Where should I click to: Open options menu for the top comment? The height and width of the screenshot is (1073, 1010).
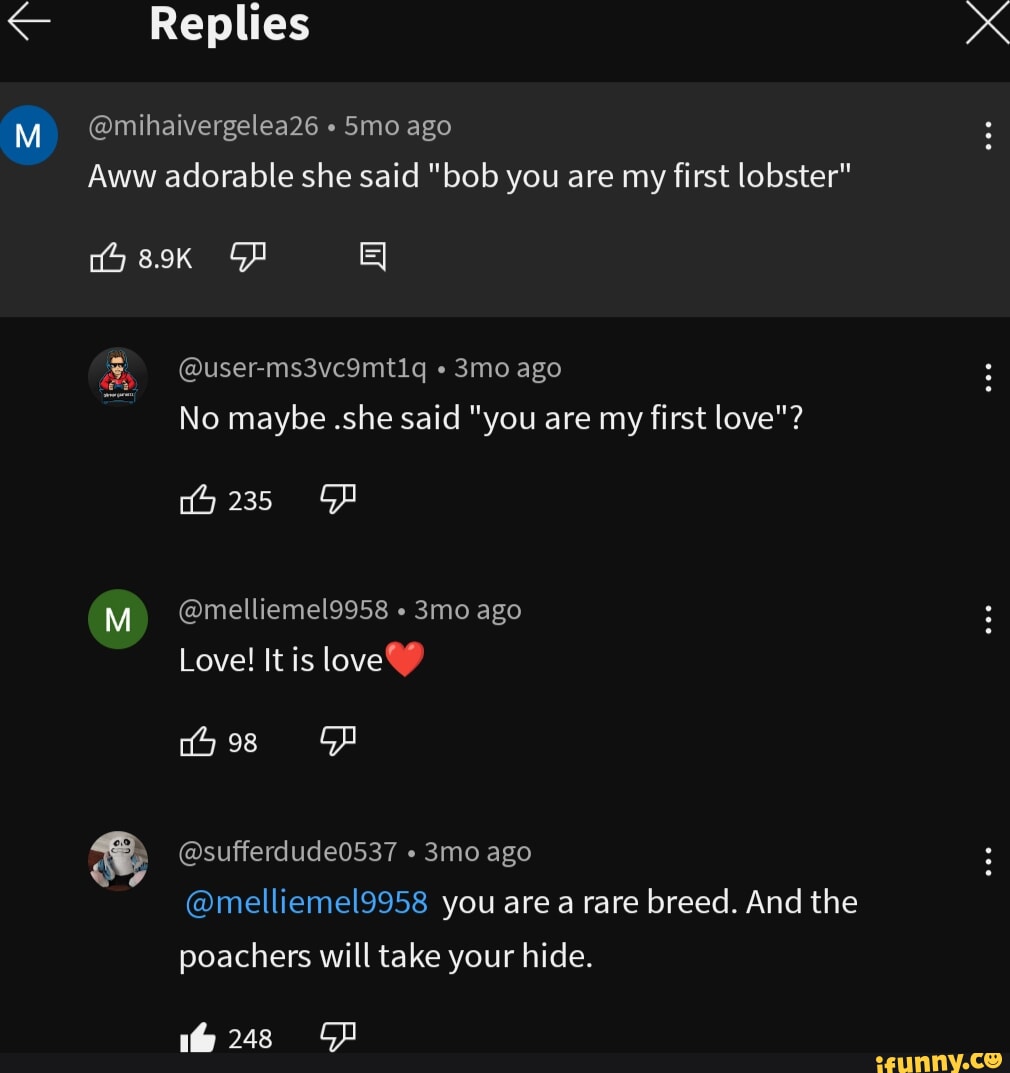tap(988, 135)
